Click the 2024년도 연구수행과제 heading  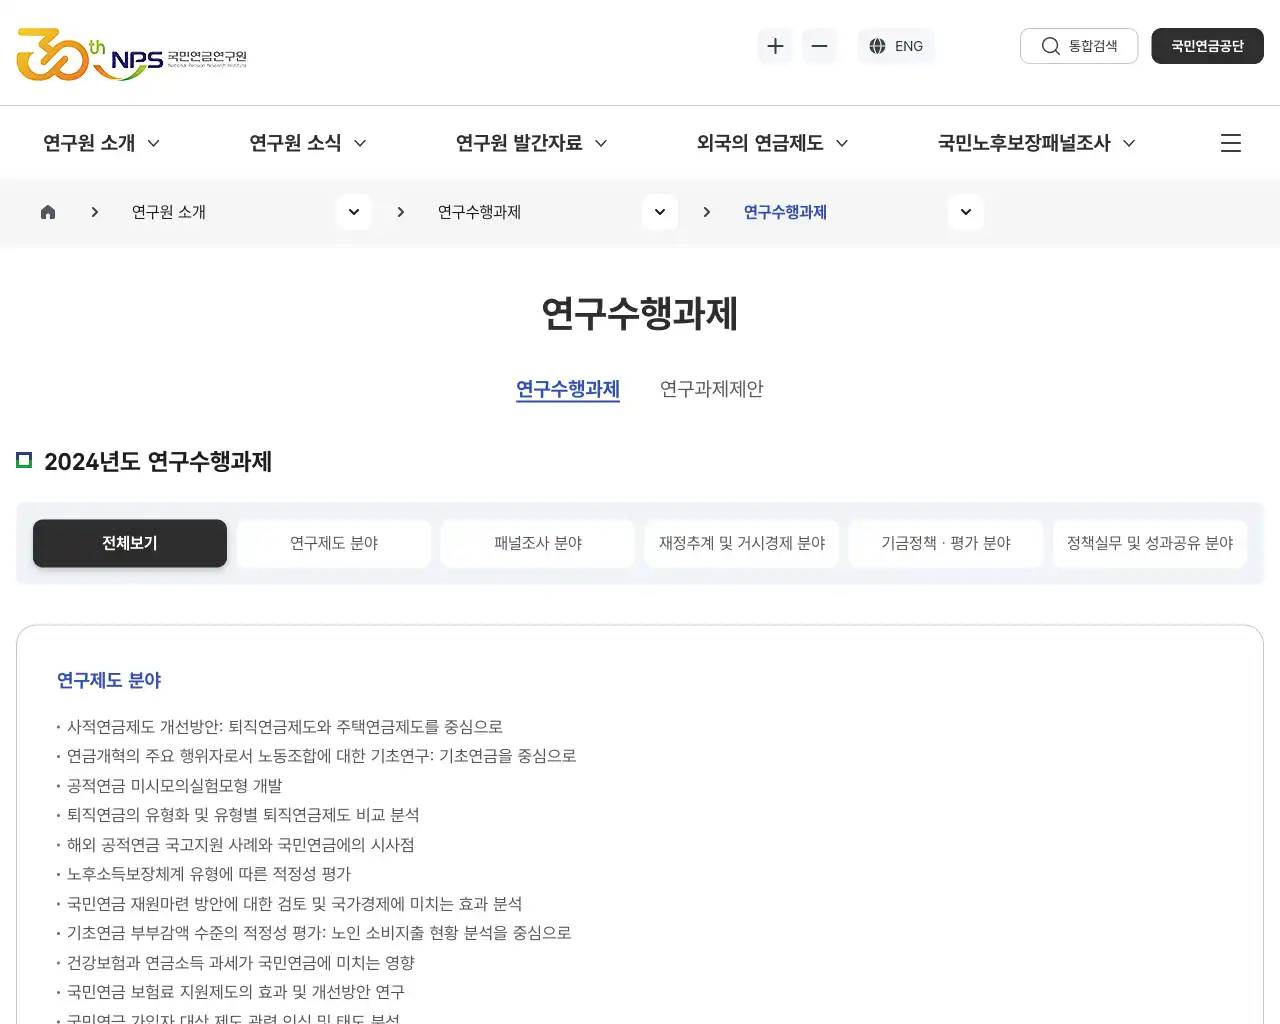pyautogui.click(x=158, y=461)
